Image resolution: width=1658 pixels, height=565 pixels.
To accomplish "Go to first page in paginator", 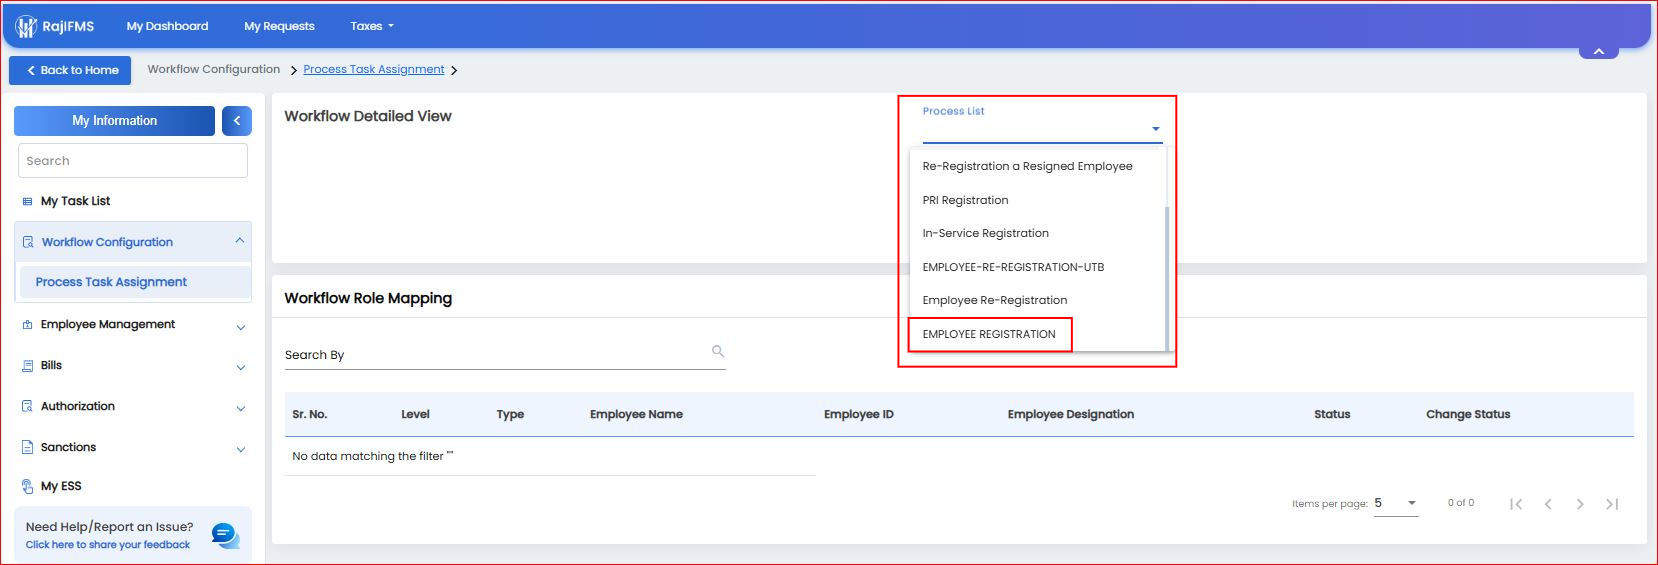I will [1516, 504].
